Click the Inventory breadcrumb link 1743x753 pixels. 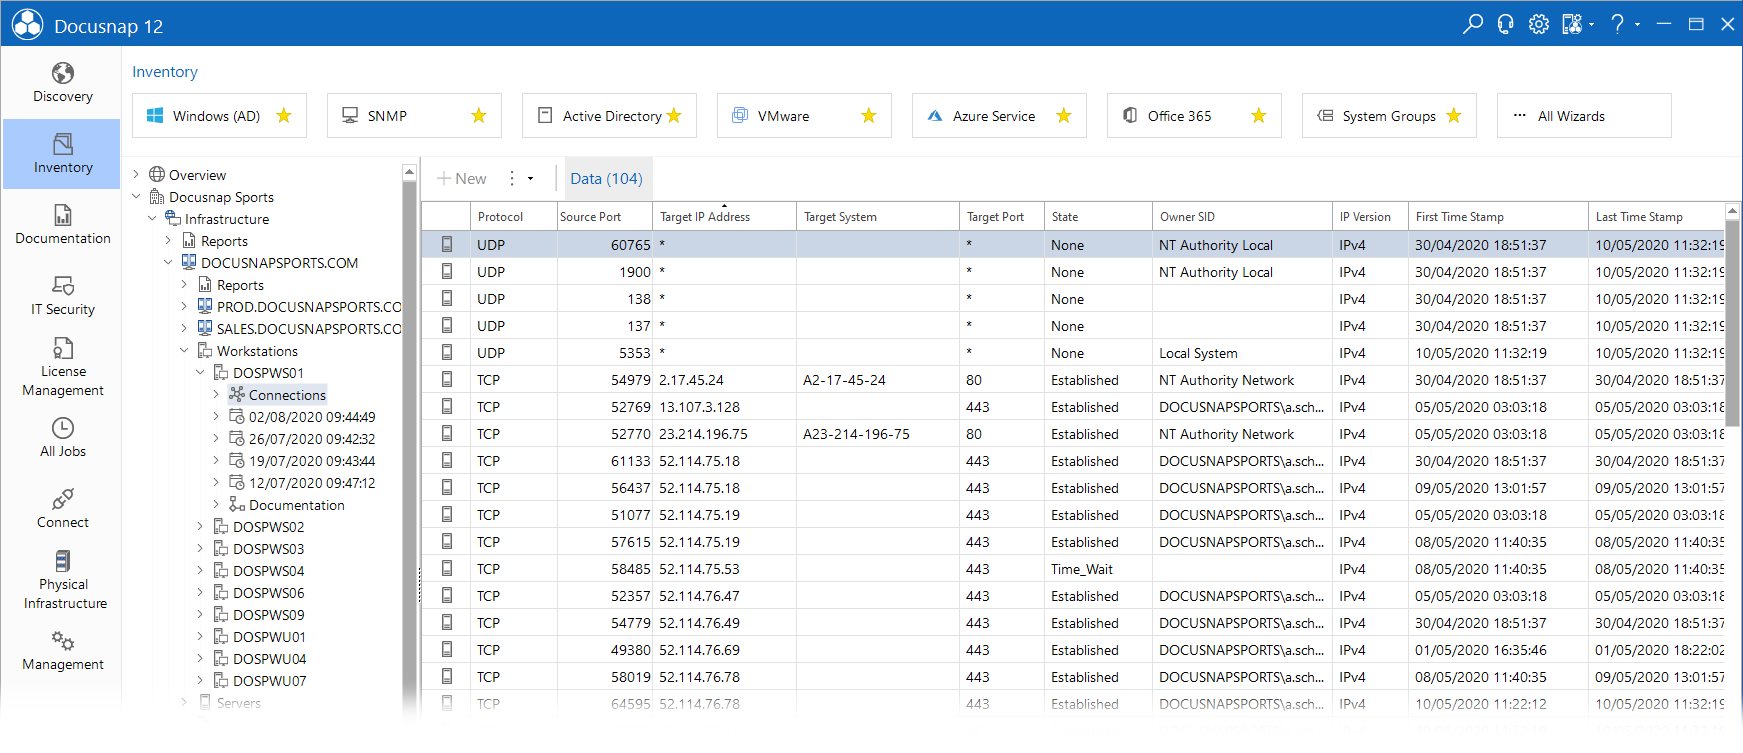165,72
